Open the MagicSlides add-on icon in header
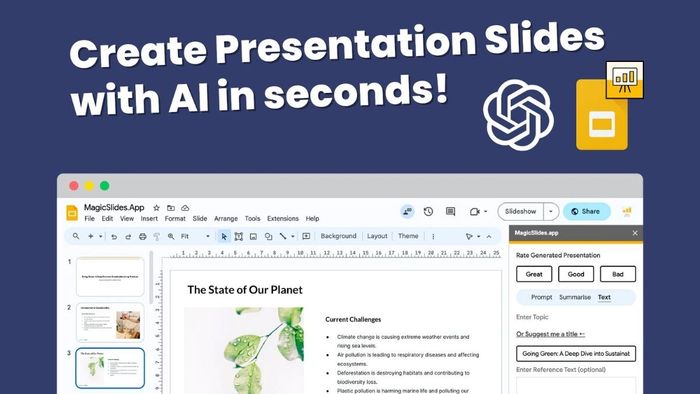The image size is (700, 394). (x=627, y=212)
